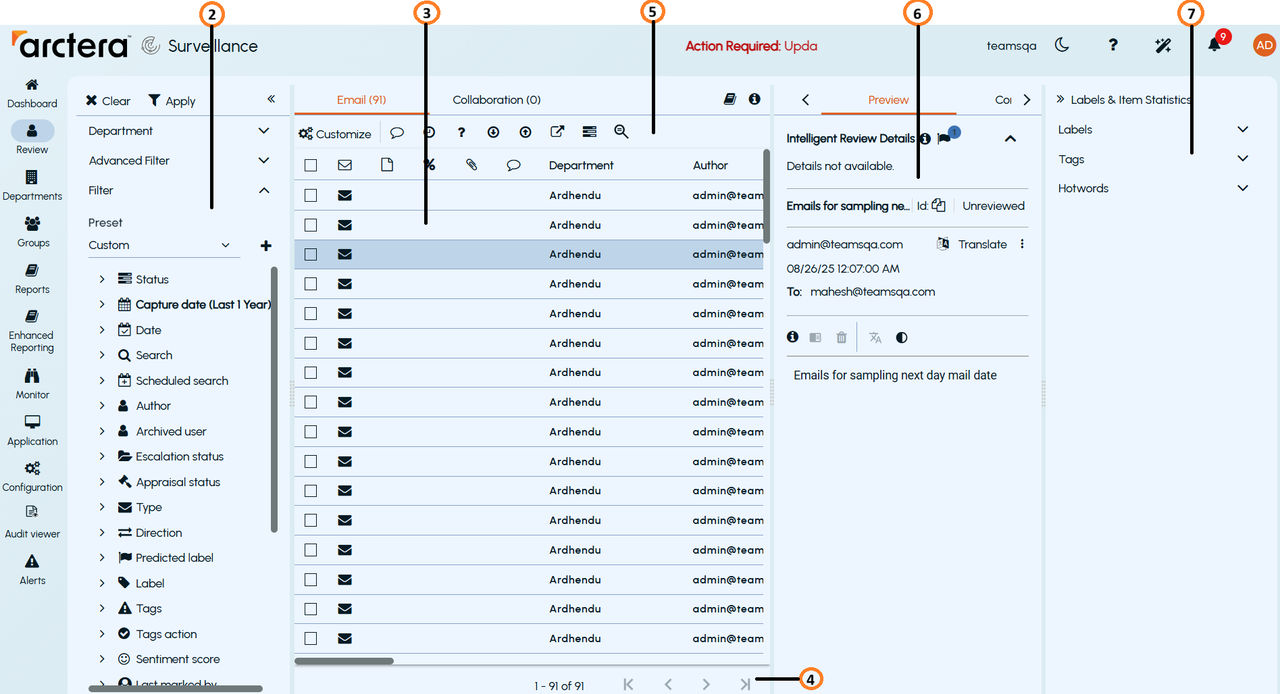Click the question mark icon in list toolbar
The height and width of the screenshot is (694, 1280).
point(461,133)
